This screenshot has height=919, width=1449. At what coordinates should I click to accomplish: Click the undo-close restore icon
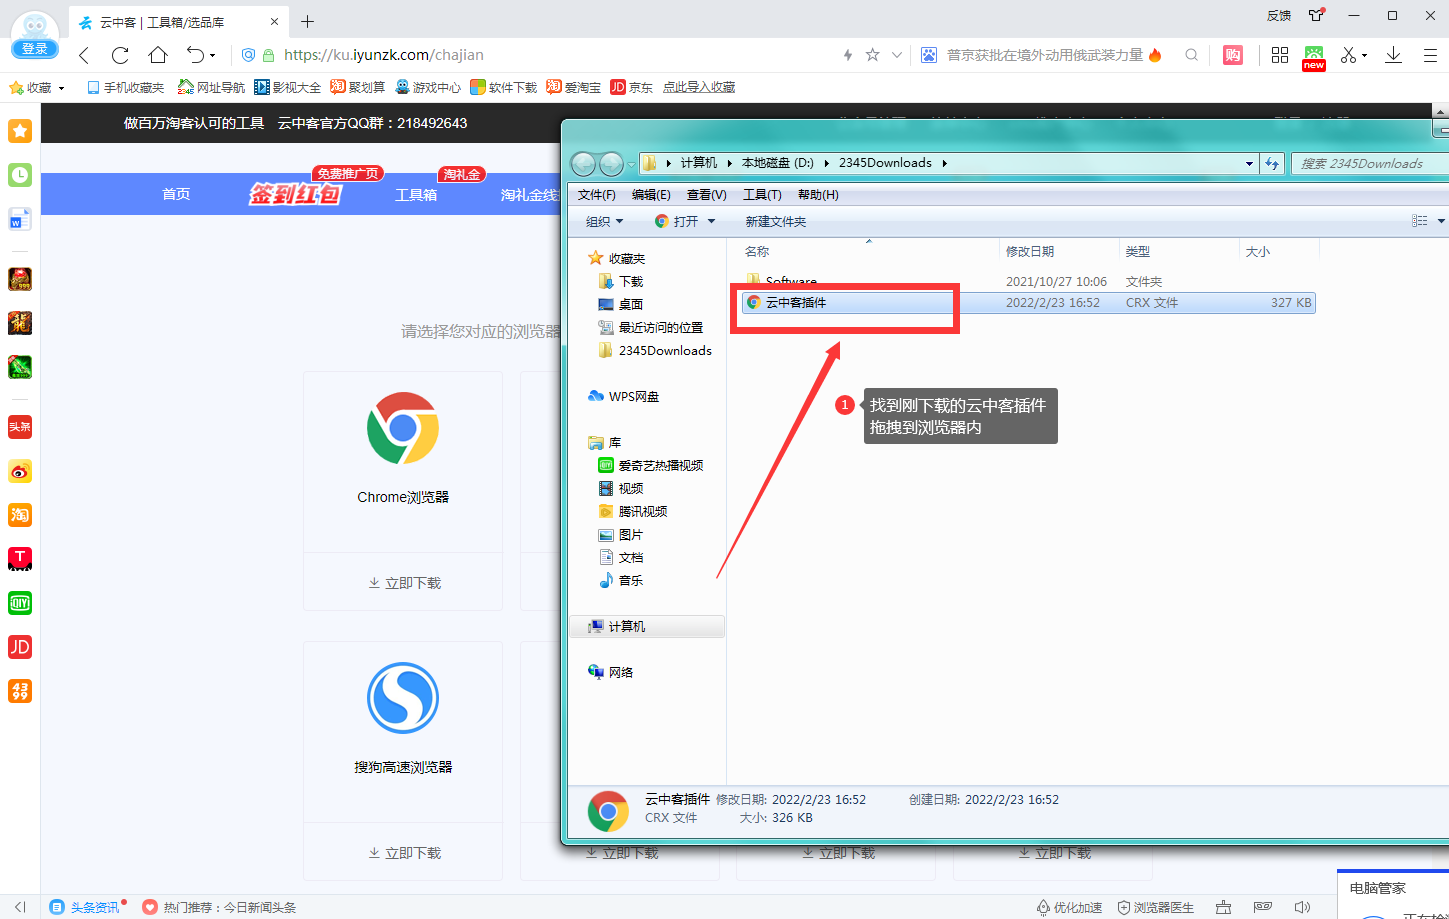[195, 55]
